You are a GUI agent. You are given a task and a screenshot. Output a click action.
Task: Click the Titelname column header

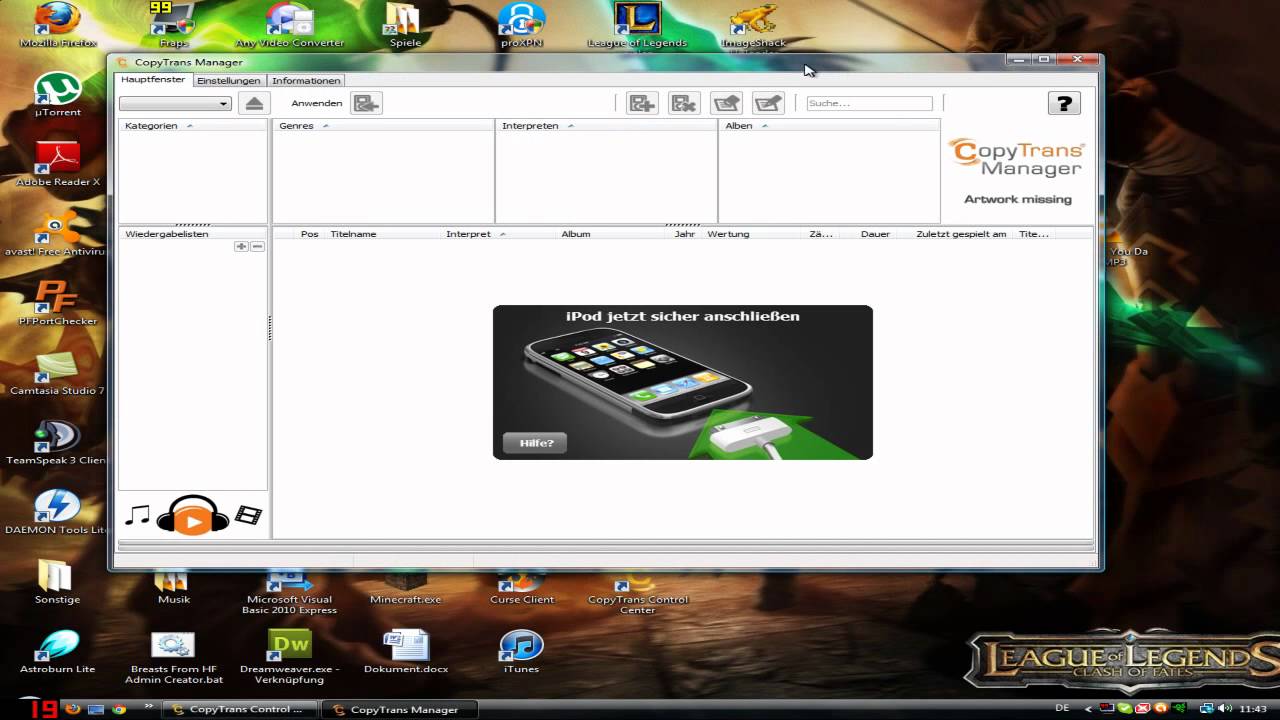click(384, 234)
